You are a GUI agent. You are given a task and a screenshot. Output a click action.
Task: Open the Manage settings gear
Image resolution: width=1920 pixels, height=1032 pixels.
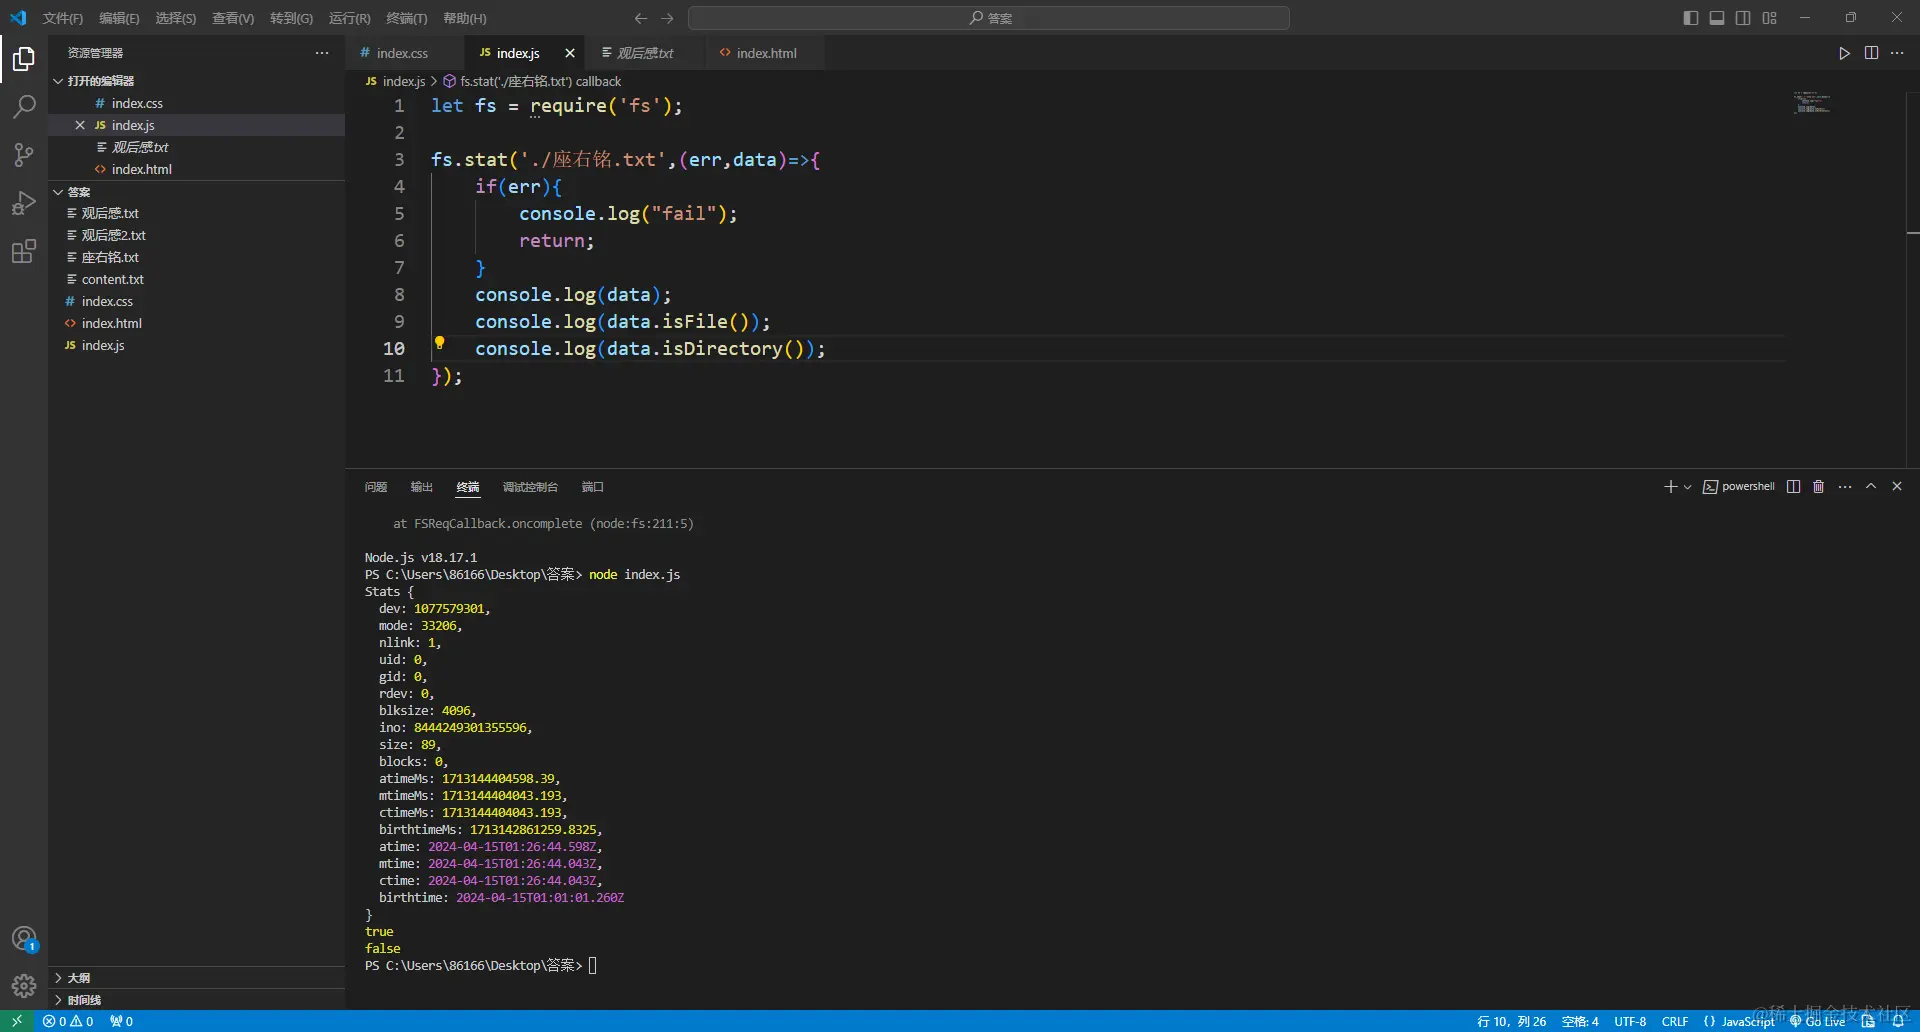tap(24, 986)
